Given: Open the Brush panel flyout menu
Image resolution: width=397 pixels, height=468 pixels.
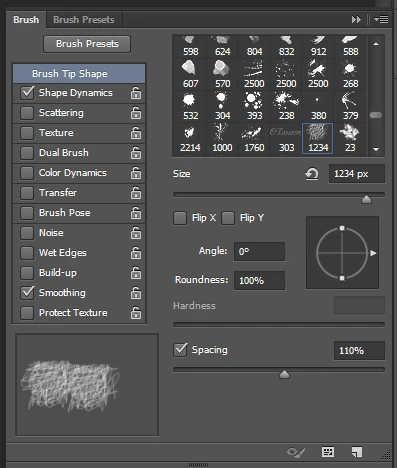Looking at the screenshot, I should click(x=381, y=20).
